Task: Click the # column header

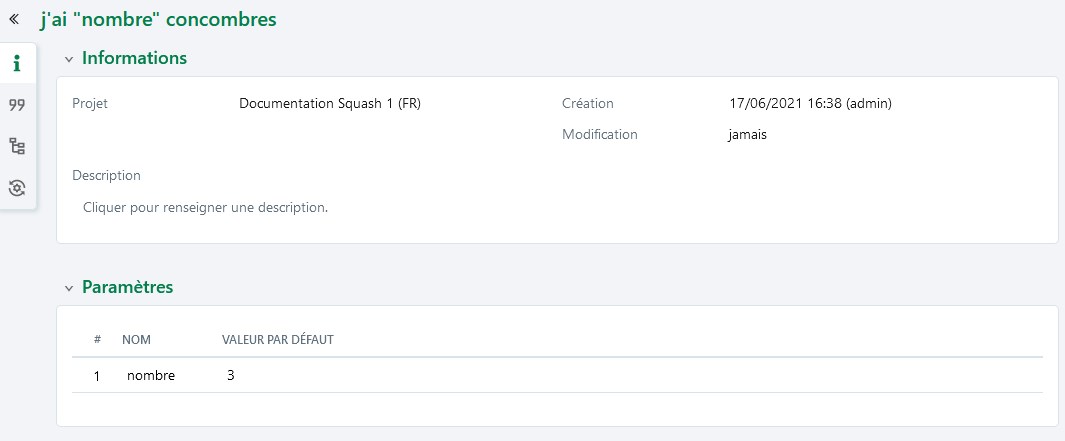Action: pyautogui.click(x=97, y=339)
